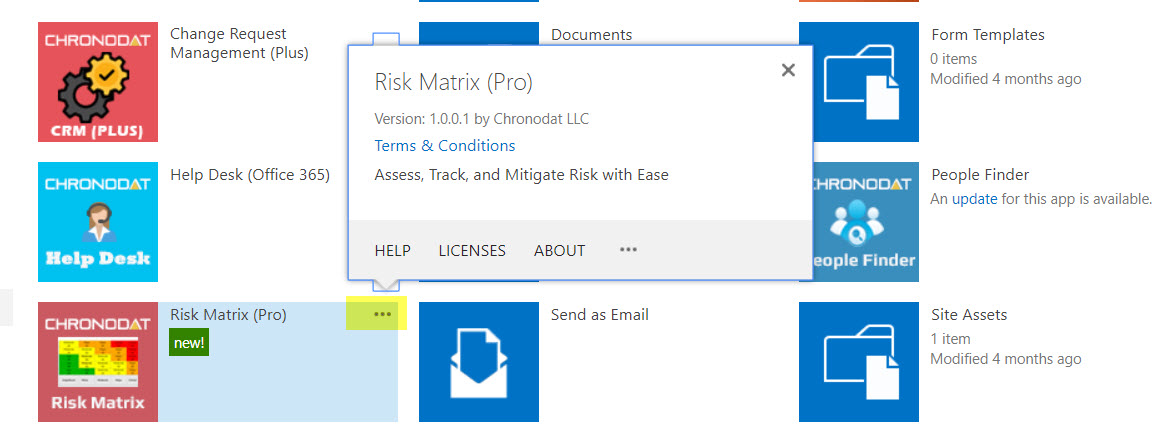Open the Send as Email title link
The height and width of the screenshot is (429, 1169).
[x=599, y=315]
